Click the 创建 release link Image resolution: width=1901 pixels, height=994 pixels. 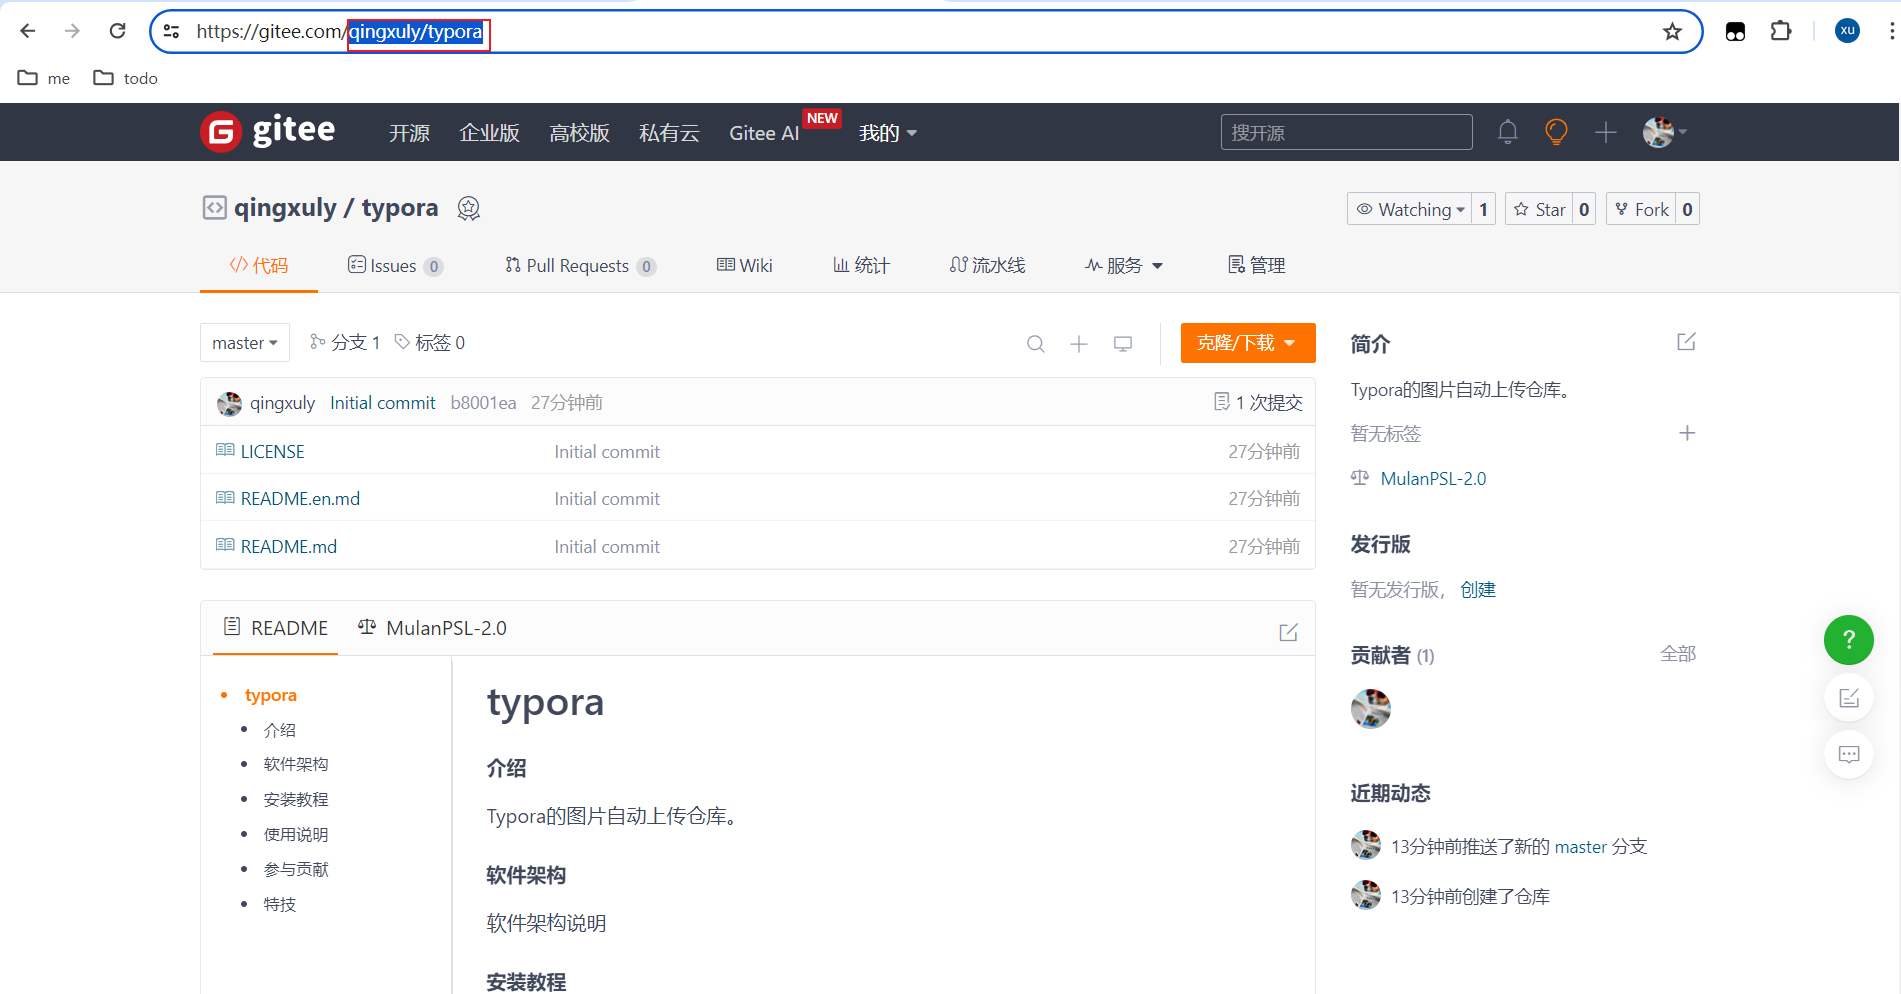click(x=1478, y=589)
